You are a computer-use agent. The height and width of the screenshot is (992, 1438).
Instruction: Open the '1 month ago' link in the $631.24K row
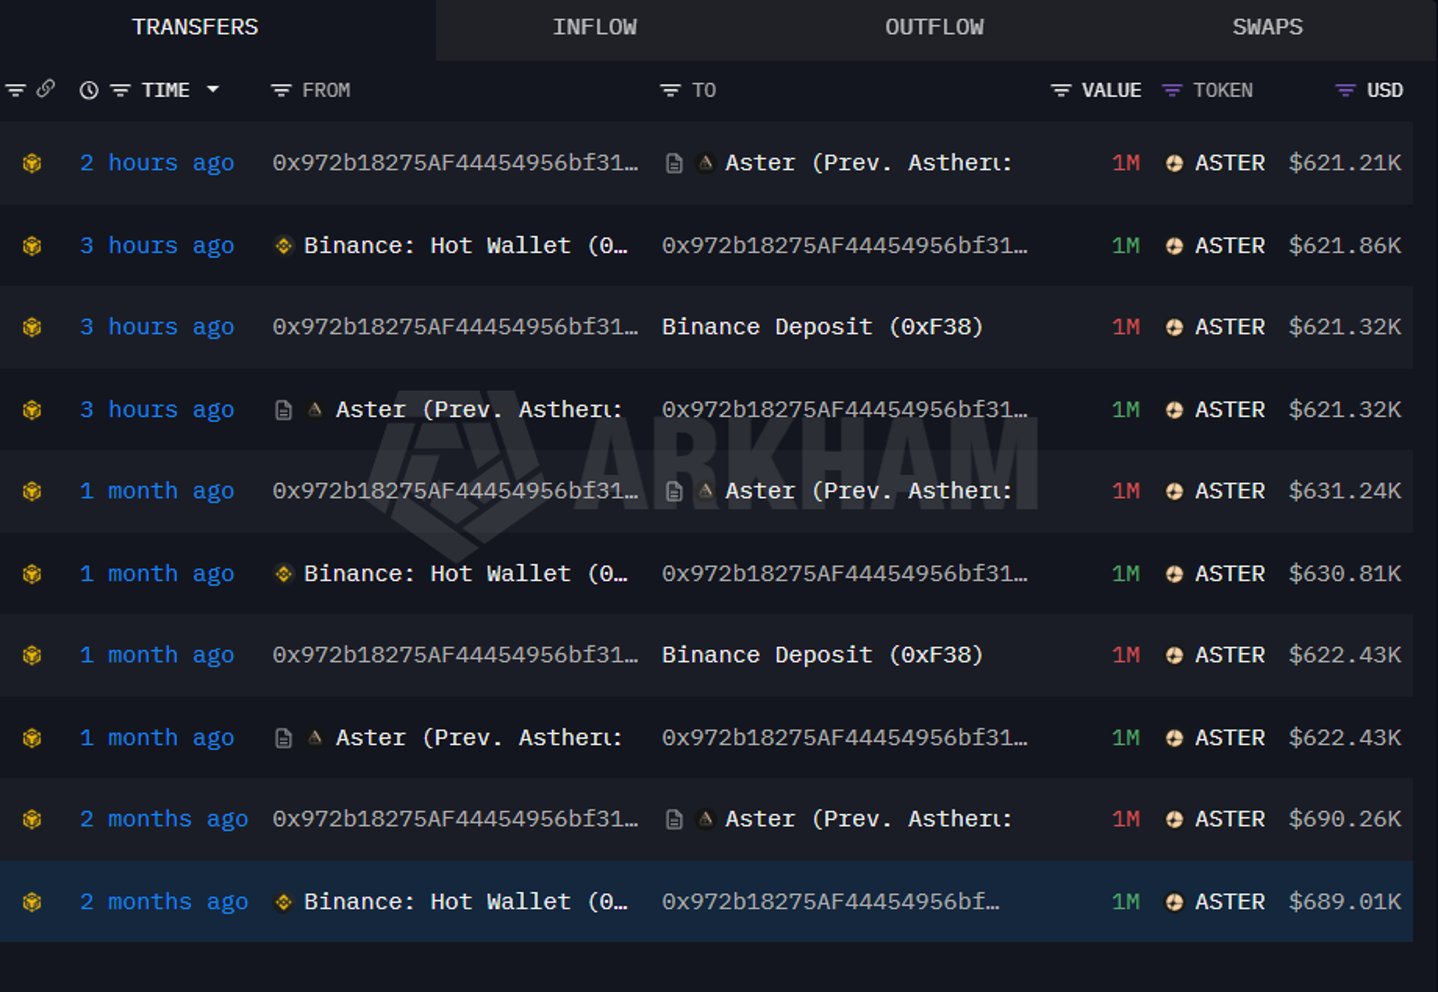tap(157, 491)
